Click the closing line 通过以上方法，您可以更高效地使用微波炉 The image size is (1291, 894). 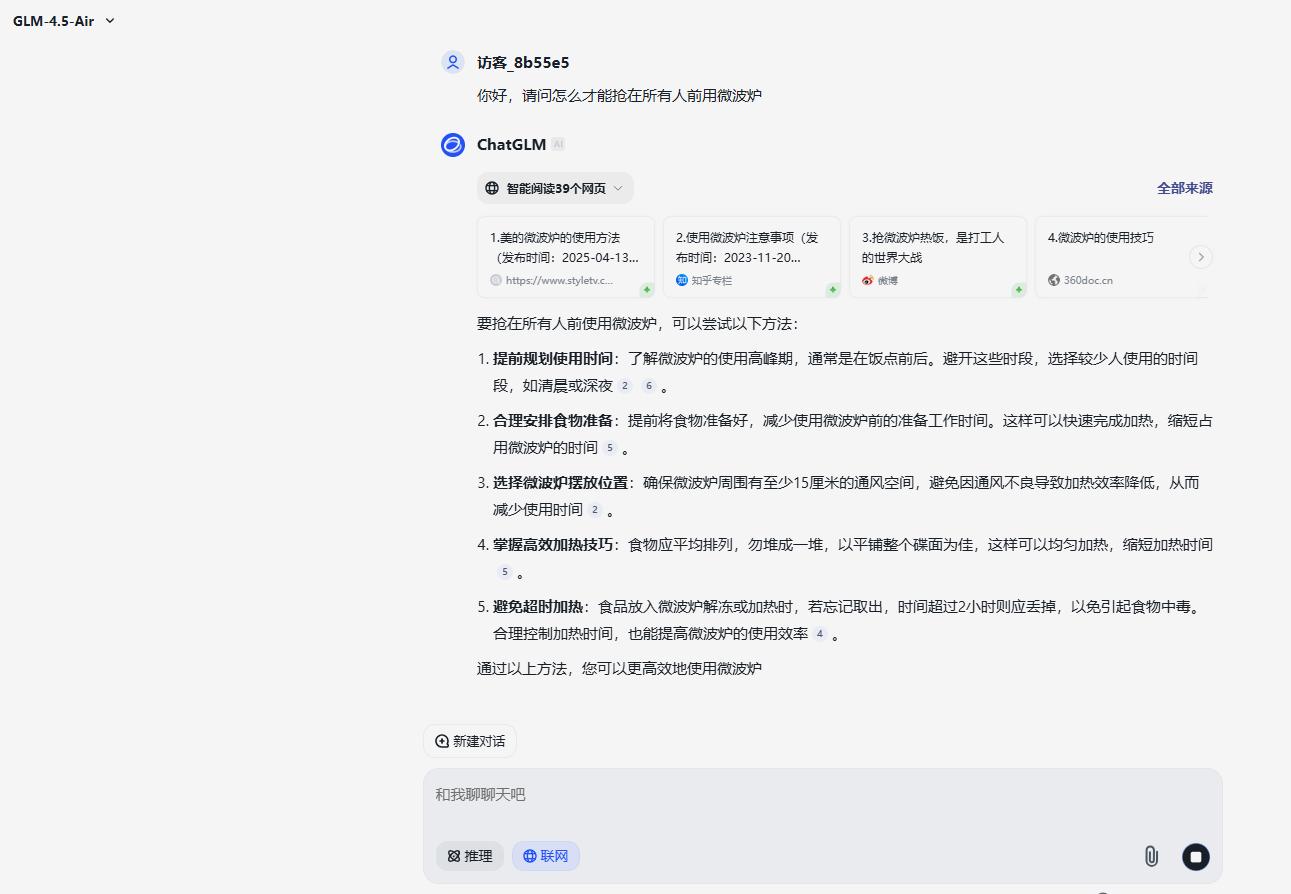[619, 668]
